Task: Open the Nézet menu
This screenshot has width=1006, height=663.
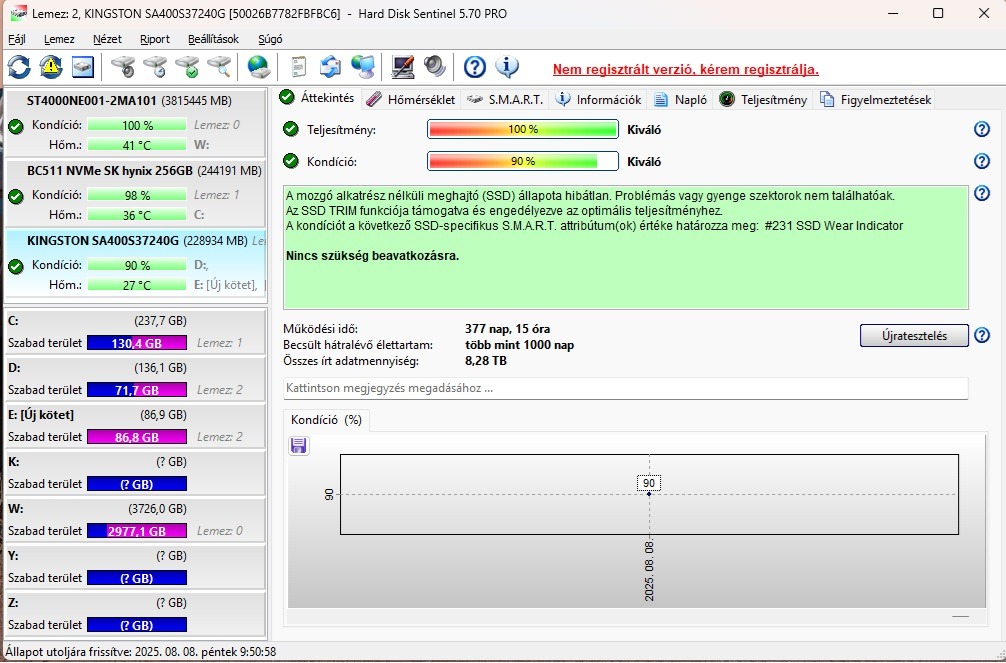Action: click(x=107, y=39)
